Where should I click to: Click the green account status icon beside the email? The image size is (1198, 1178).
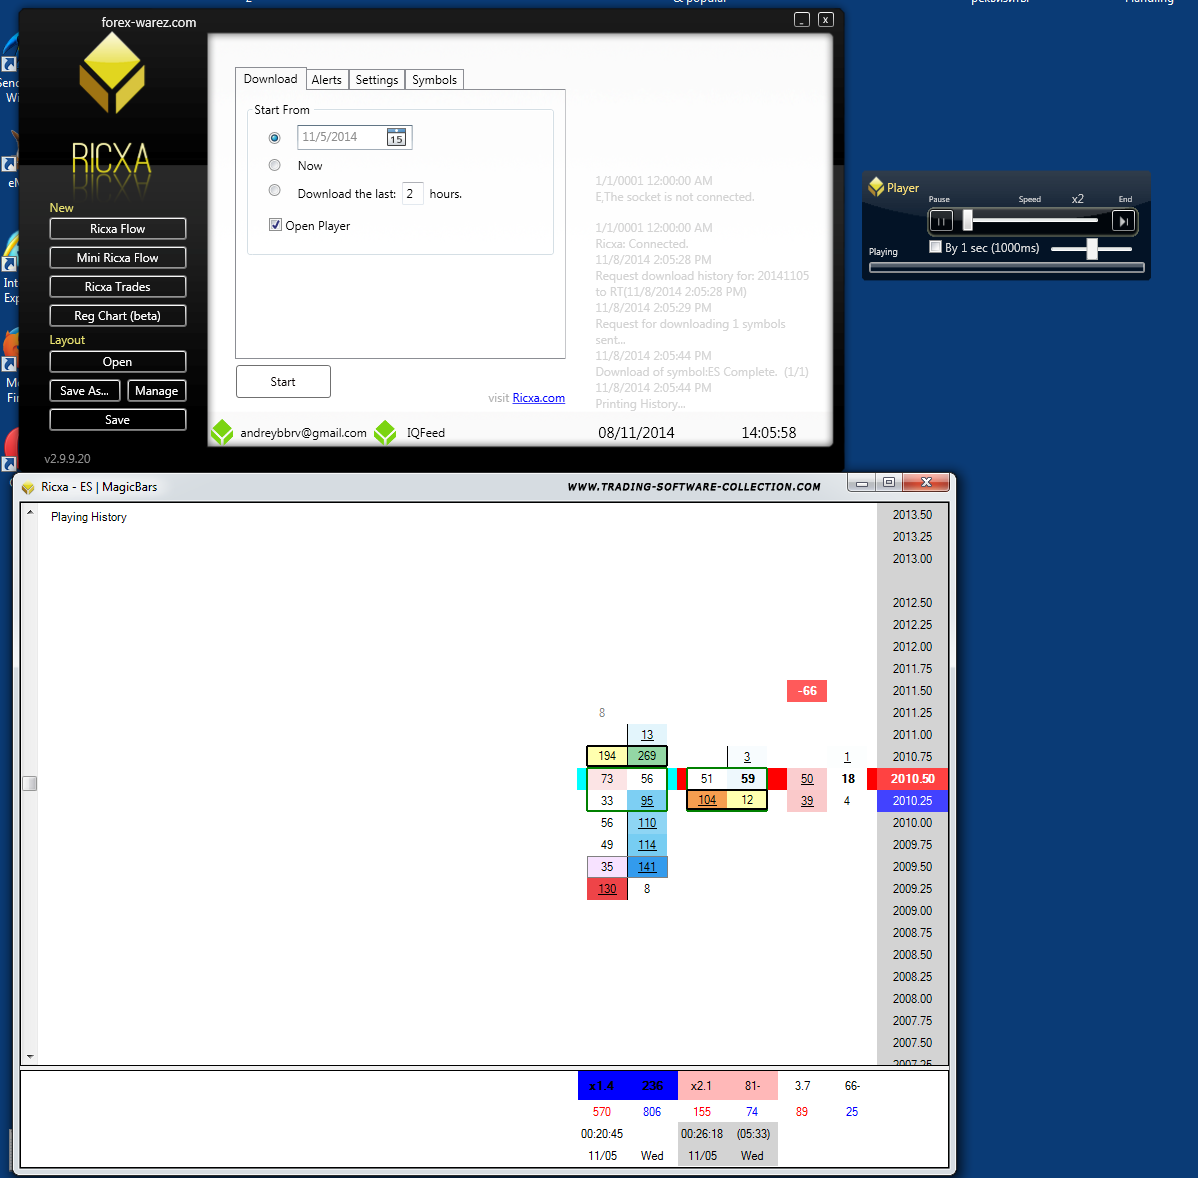point(221,433)
